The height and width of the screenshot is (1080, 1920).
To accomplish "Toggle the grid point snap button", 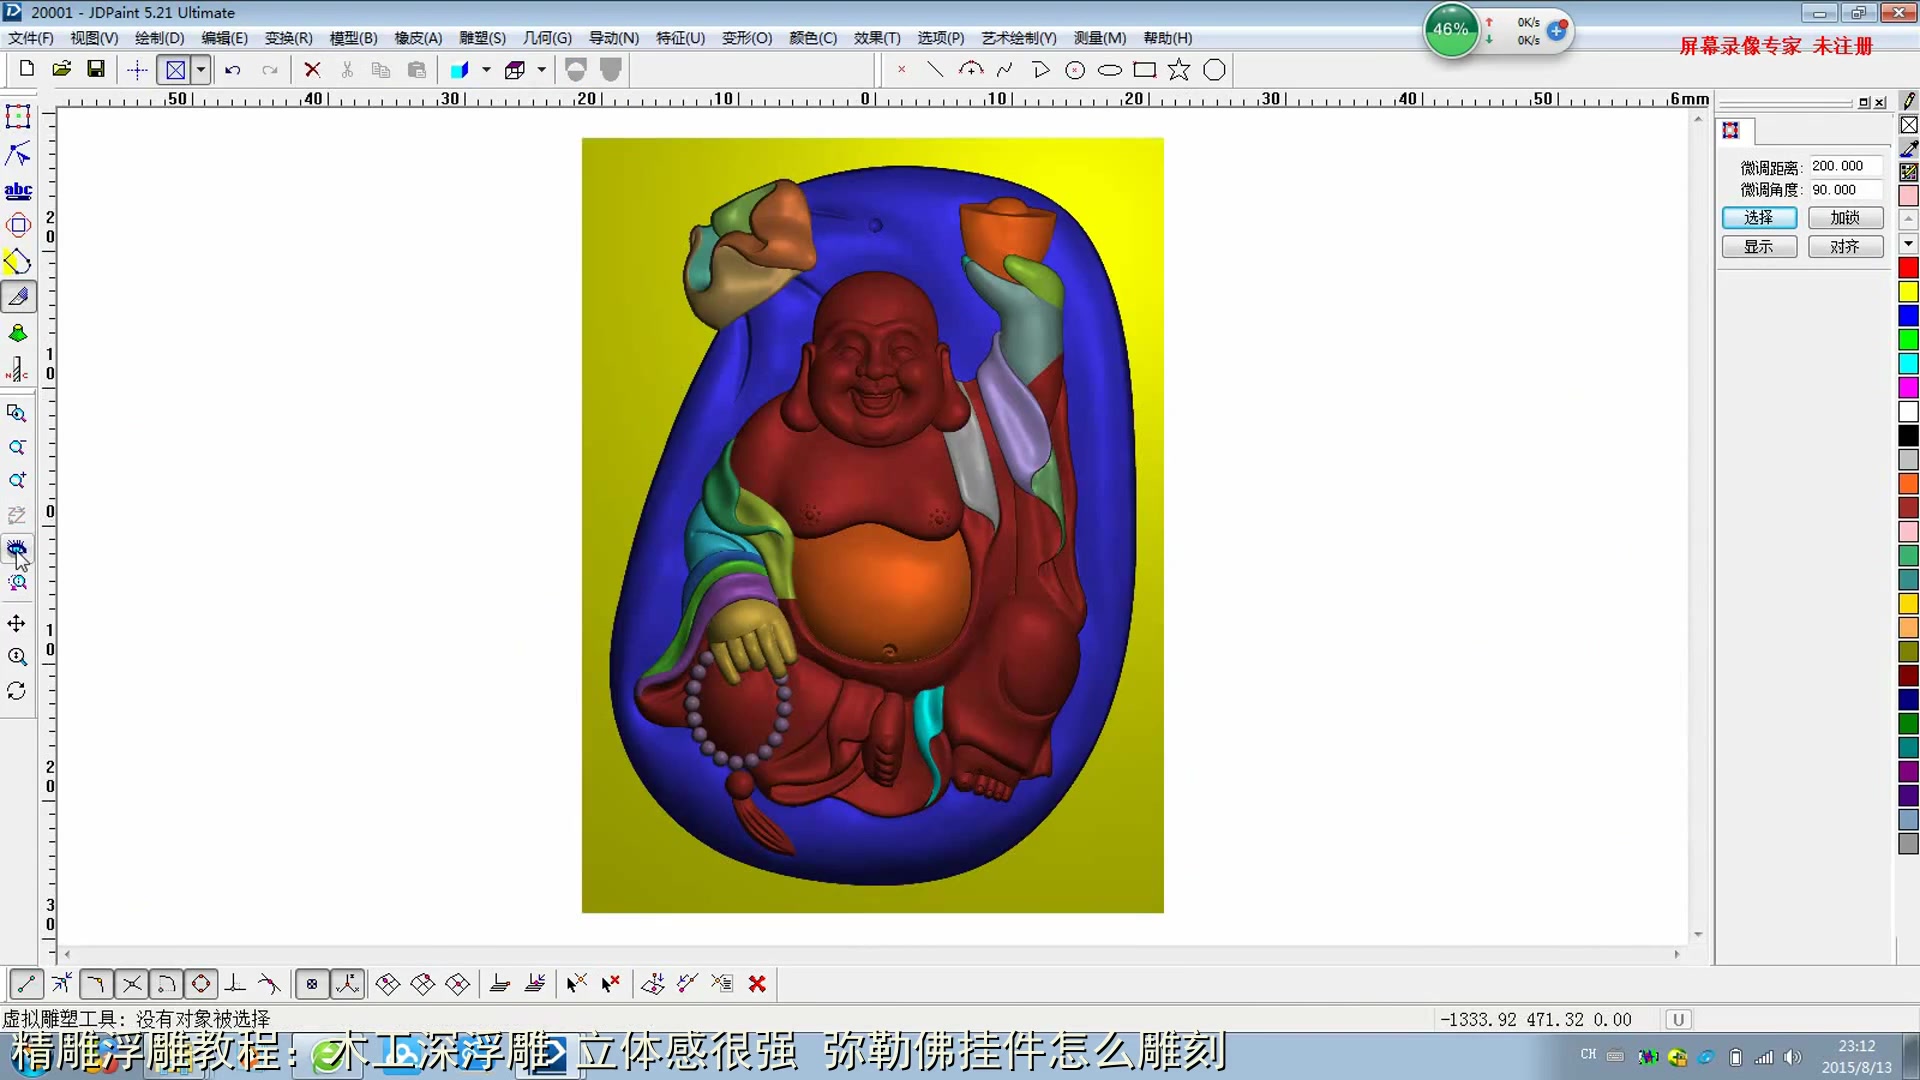I will (312, 984).
